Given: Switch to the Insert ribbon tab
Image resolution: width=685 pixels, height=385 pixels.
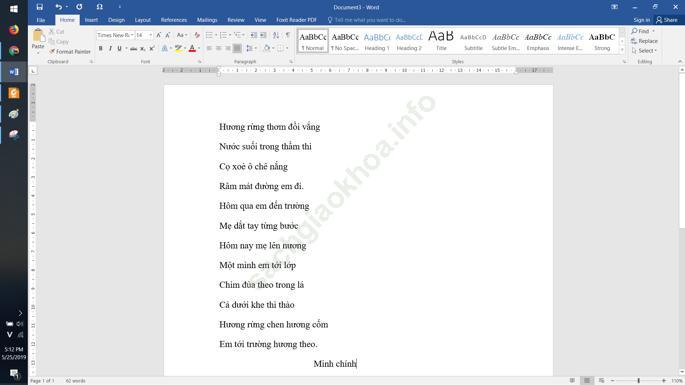Looking at the screenshot, I should pos(91,20).
